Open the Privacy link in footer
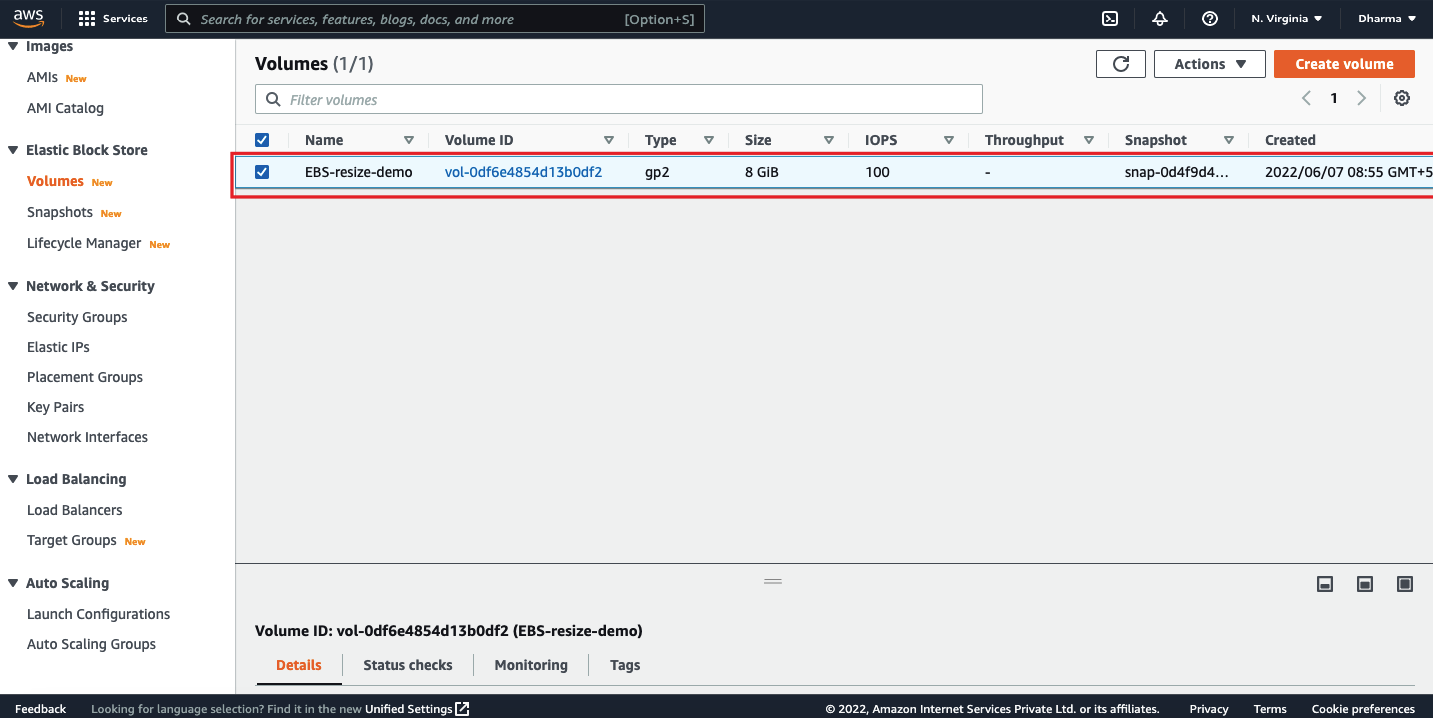 pos(1209,709)
